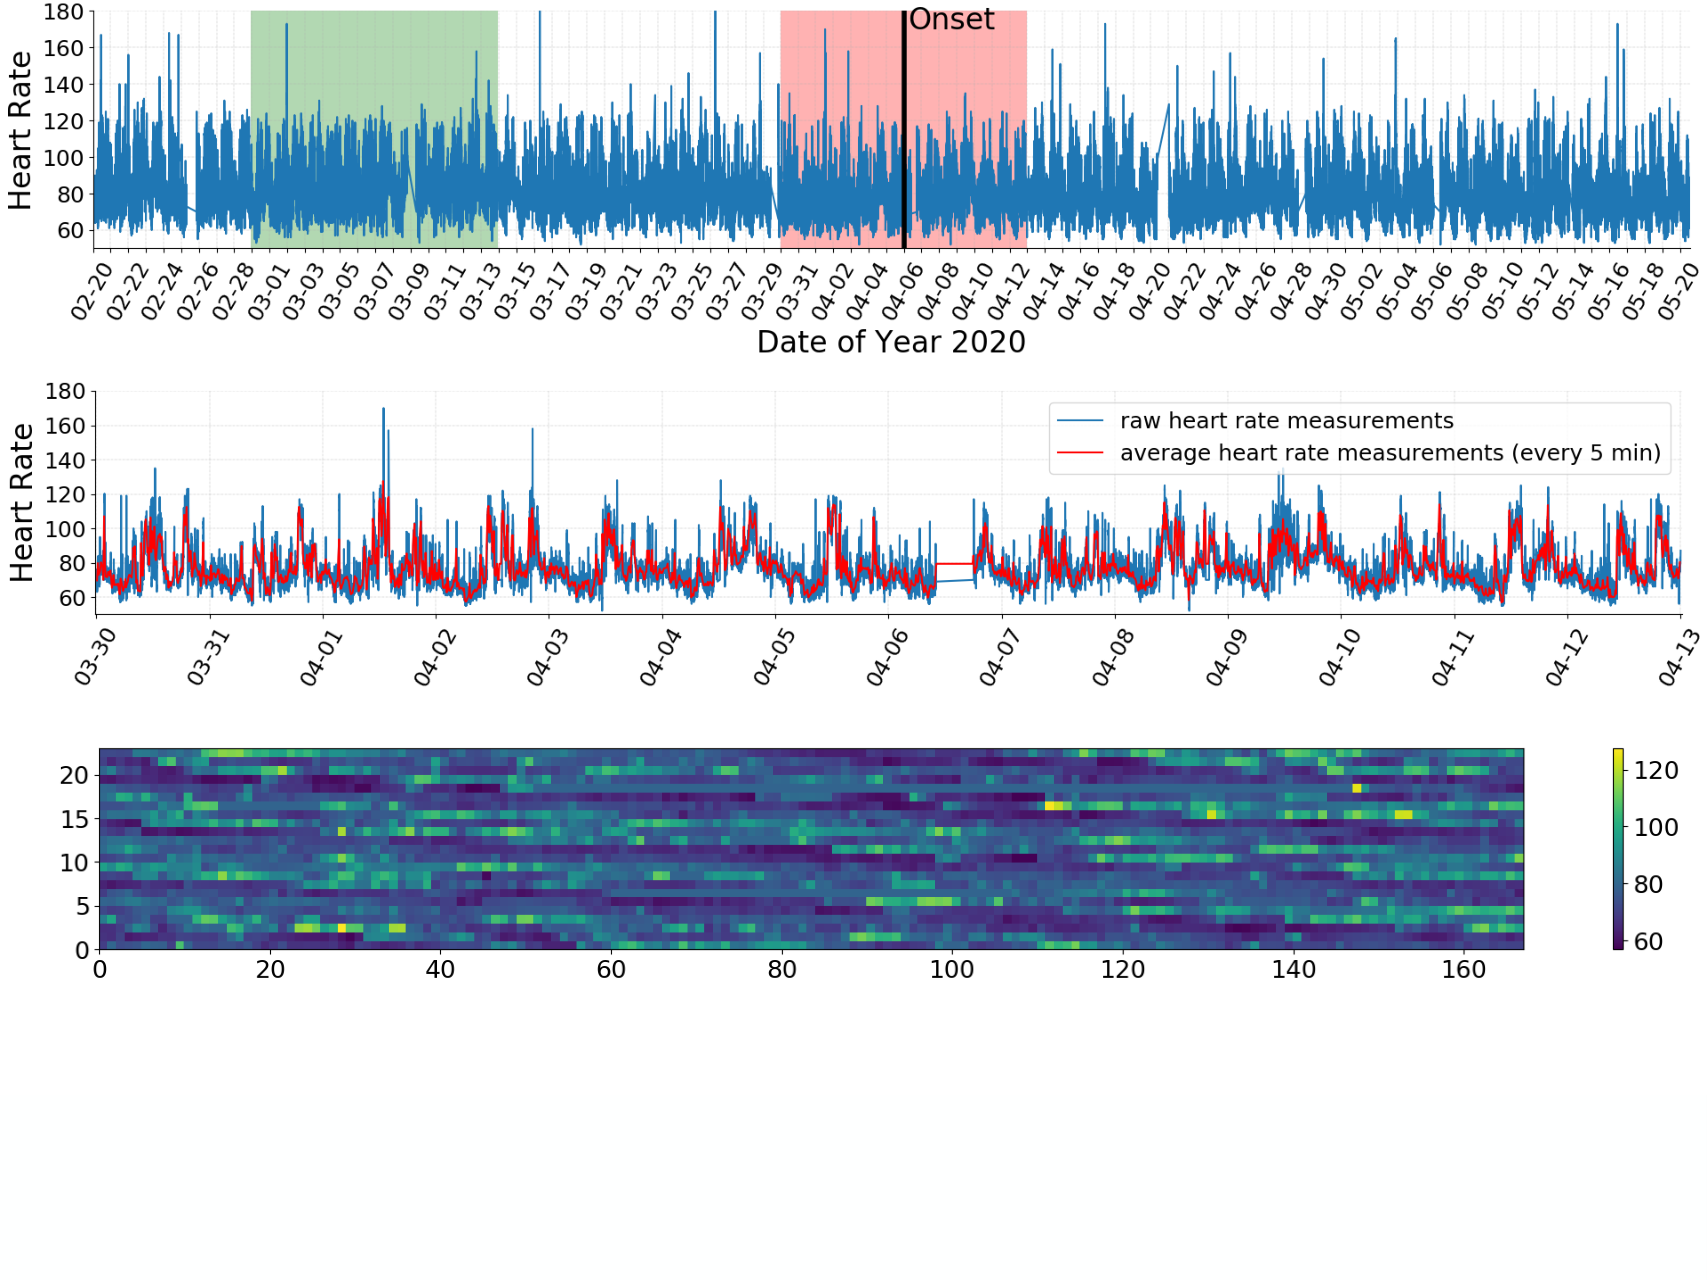Click the "160" x-axis tick of heatmap
1707x1280 pixels.
1464,970
